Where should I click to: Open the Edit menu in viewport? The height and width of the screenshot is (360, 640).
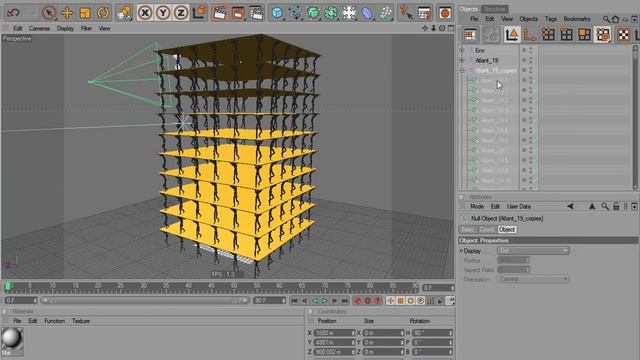18,29
